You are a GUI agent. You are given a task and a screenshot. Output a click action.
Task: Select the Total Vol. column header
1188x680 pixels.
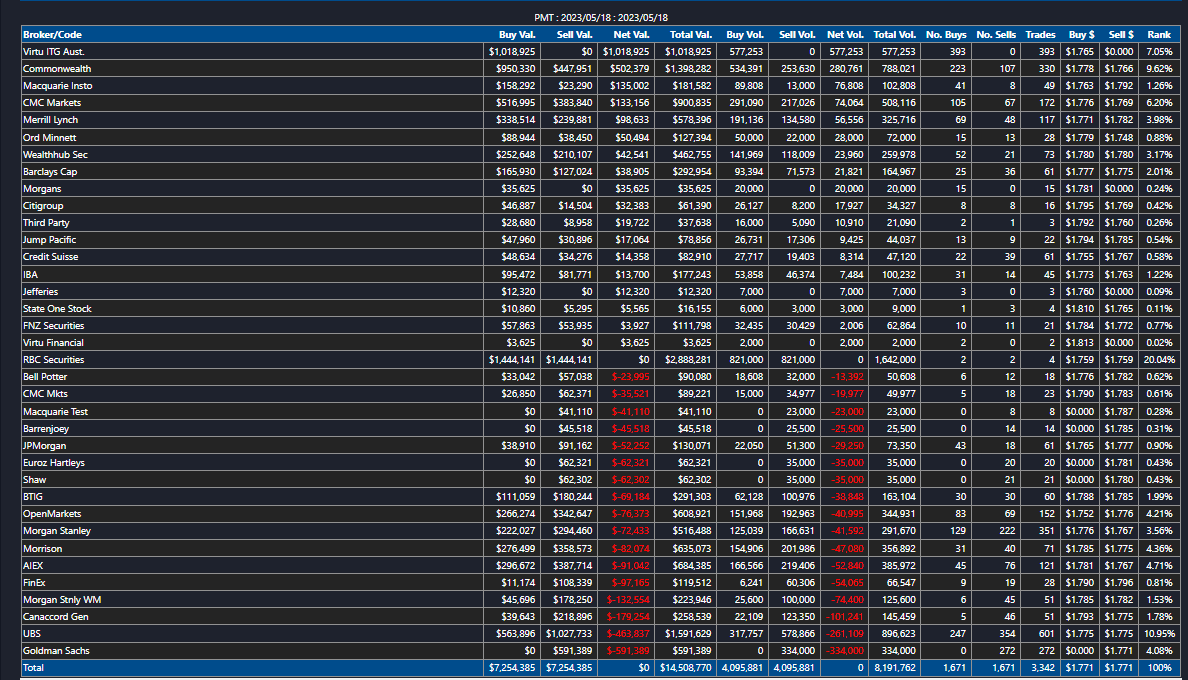coord(894,35)
